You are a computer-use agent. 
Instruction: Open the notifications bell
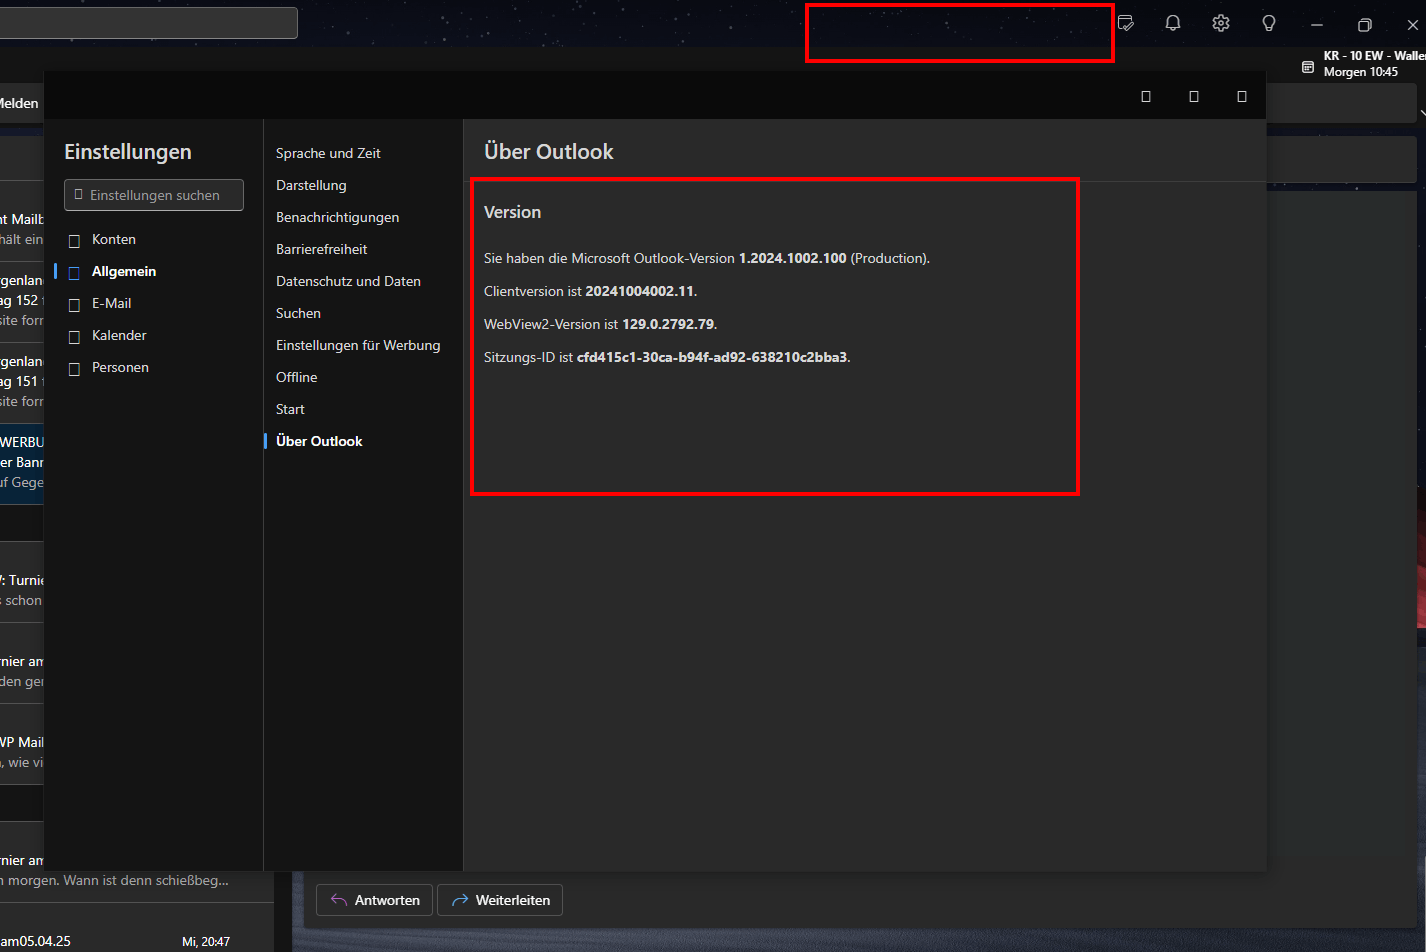[1173, 23]
